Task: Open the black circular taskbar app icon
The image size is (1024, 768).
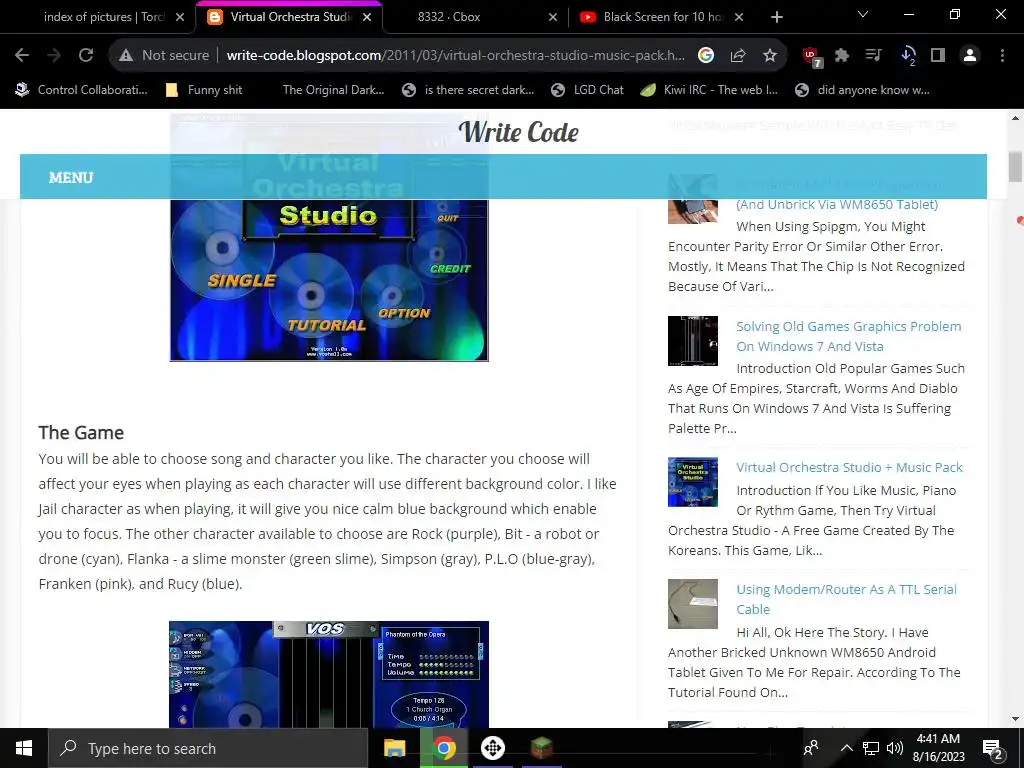Action: coord(493,748)
